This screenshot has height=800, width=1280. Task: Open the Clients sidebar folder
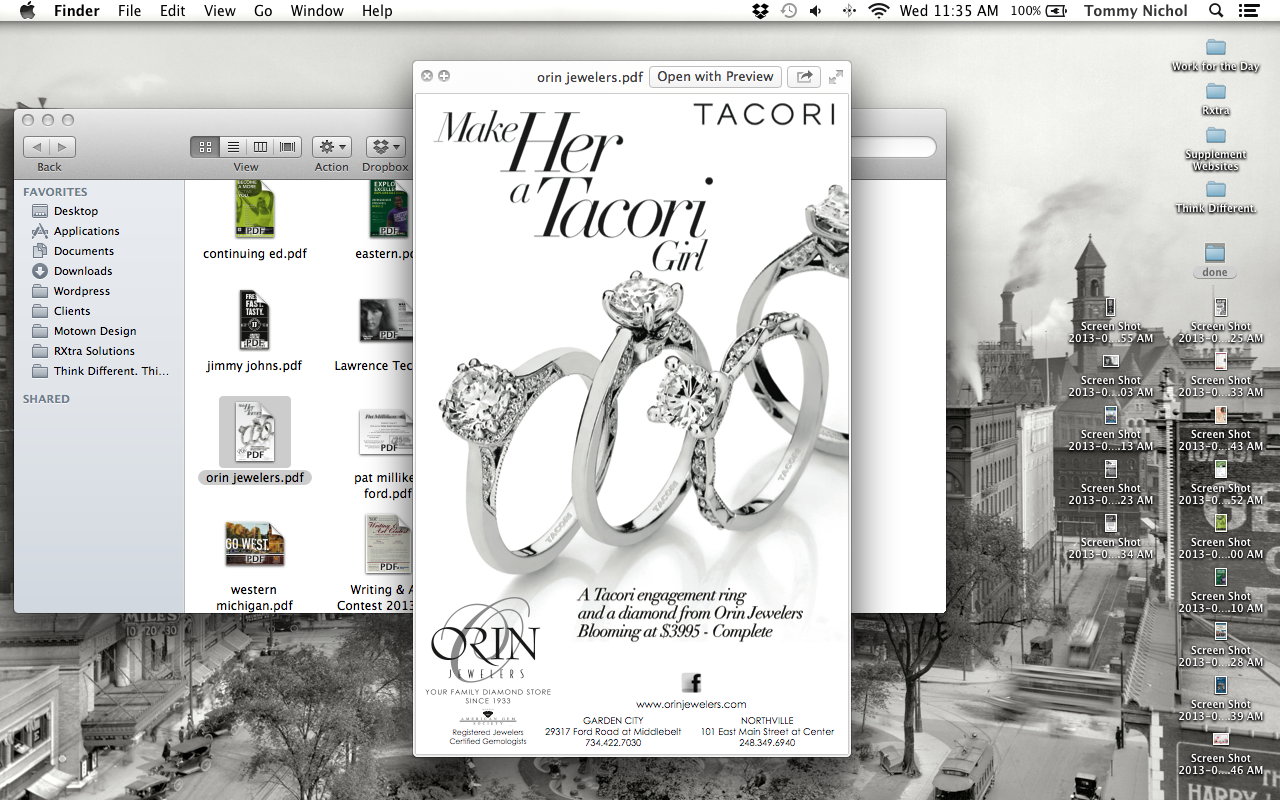point(72,311)
